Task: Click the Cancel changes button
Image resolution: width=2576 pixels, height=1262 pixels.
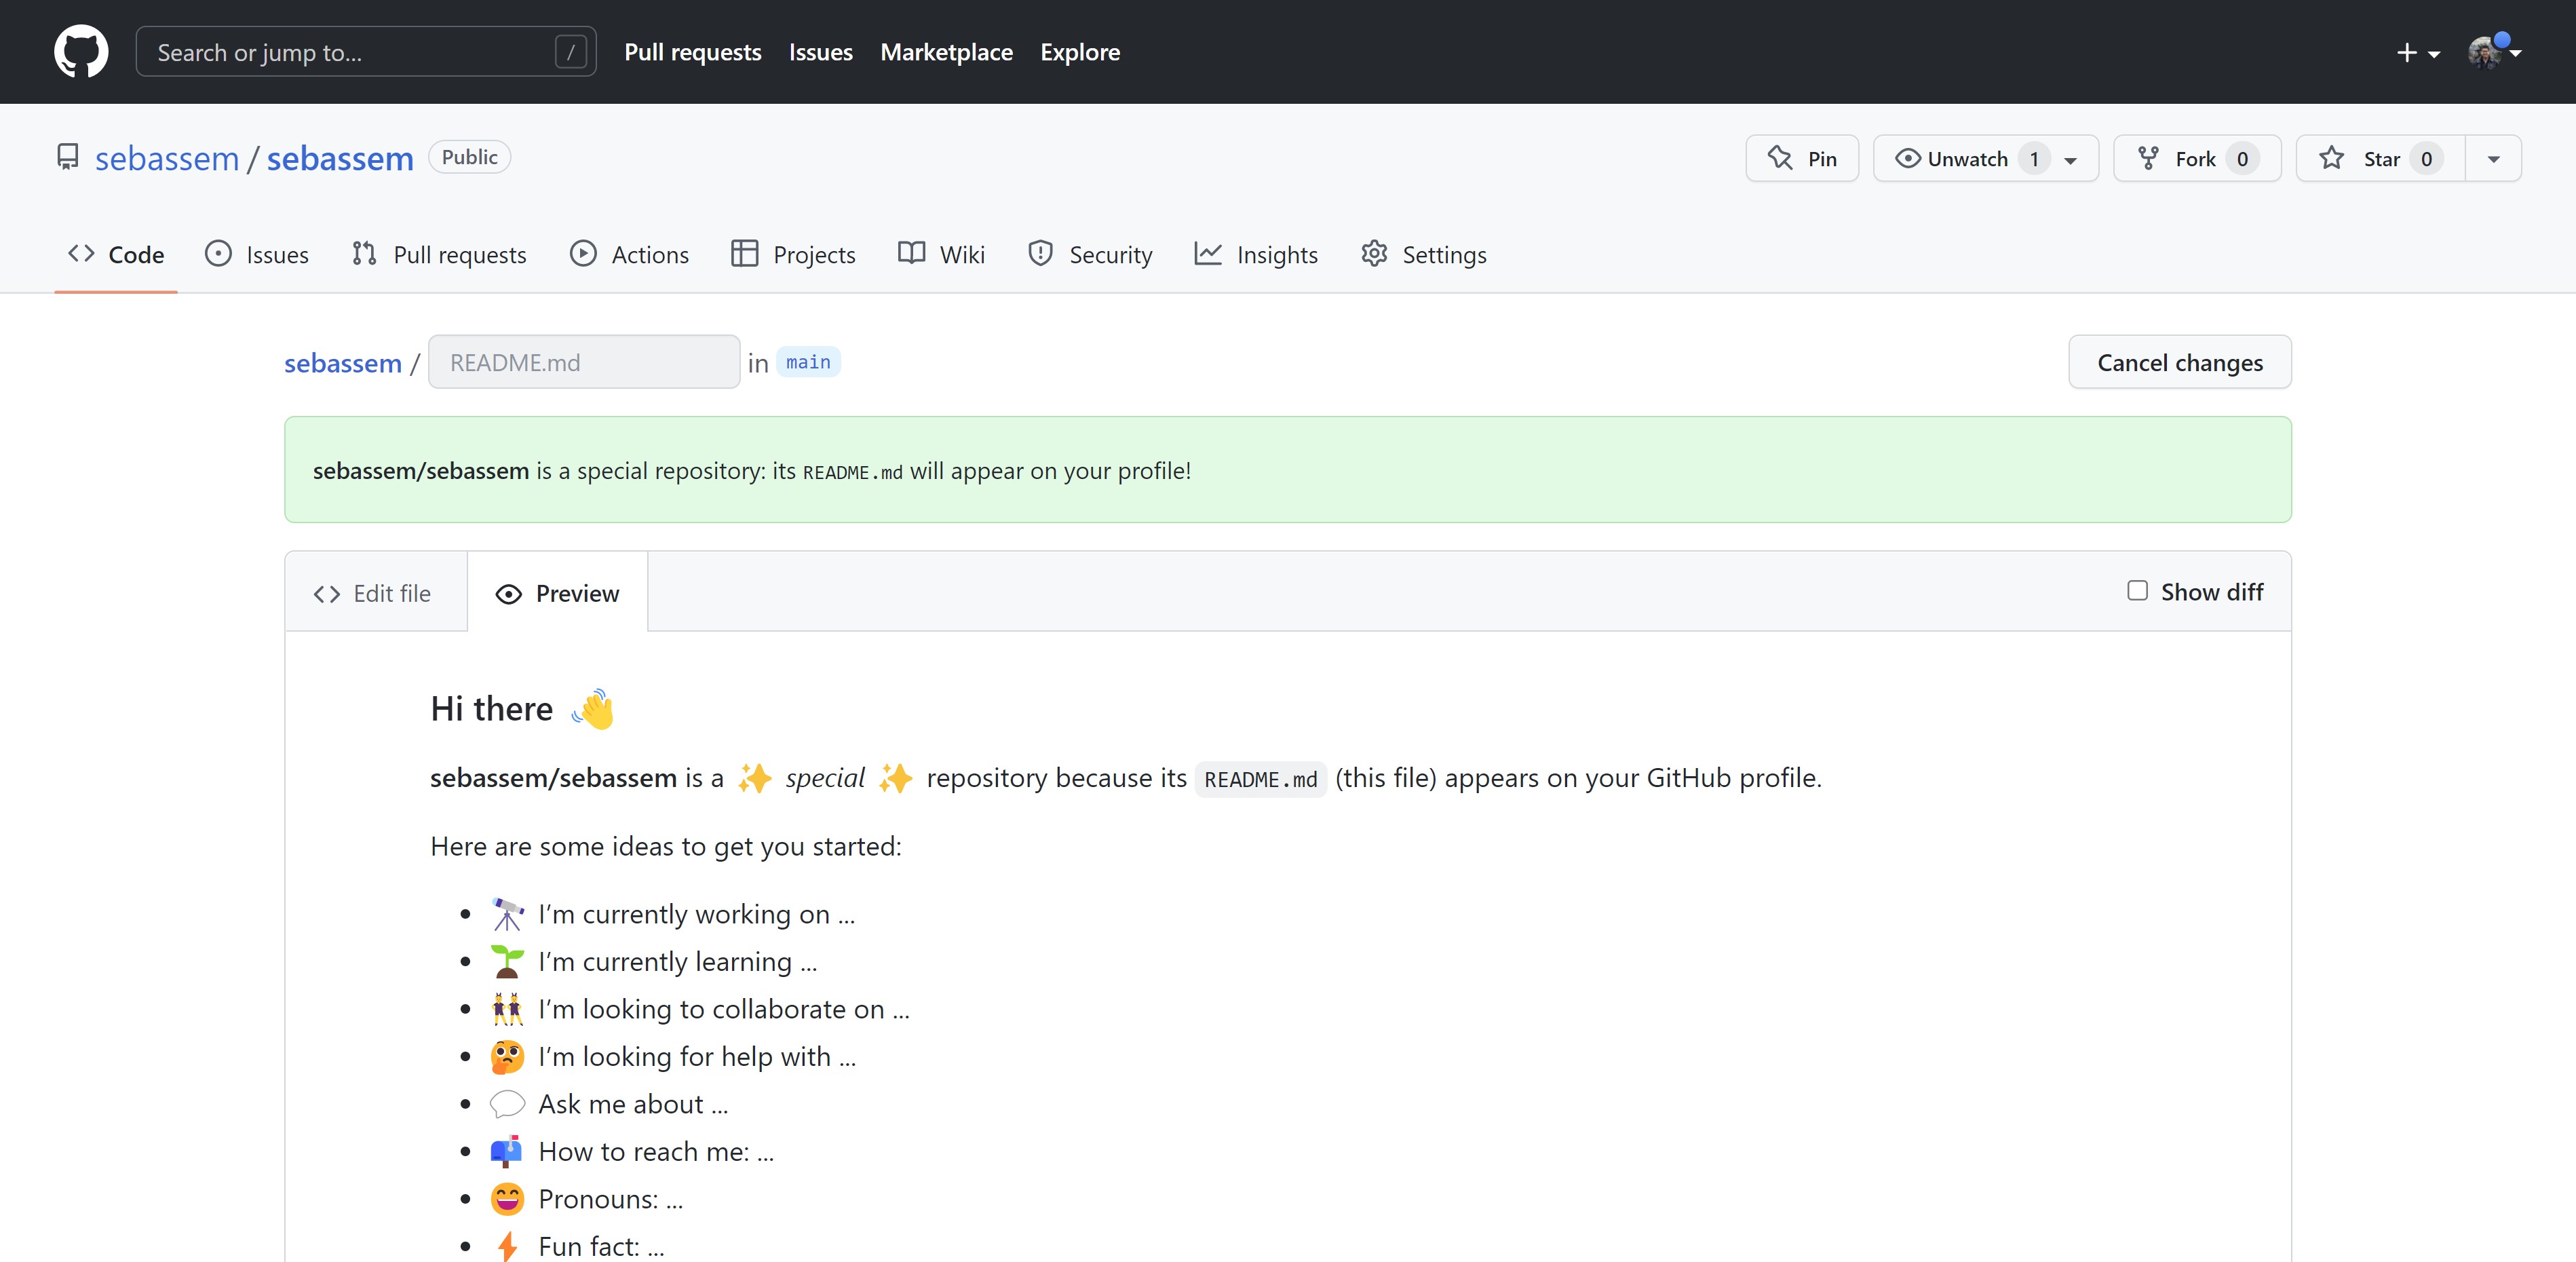Action: click(2180, 362)
